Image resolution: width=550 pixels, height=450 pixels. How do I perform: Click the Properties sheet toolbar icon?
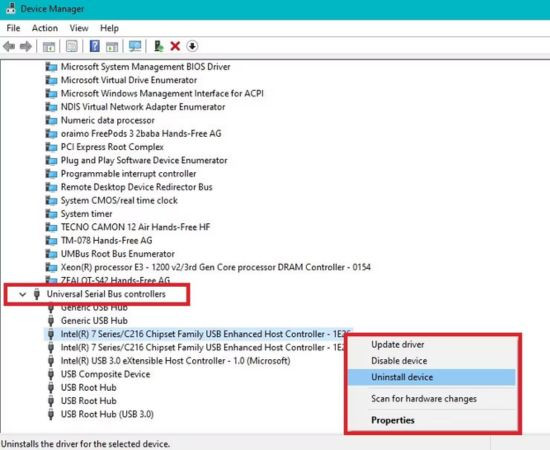[x=72, y=46]
